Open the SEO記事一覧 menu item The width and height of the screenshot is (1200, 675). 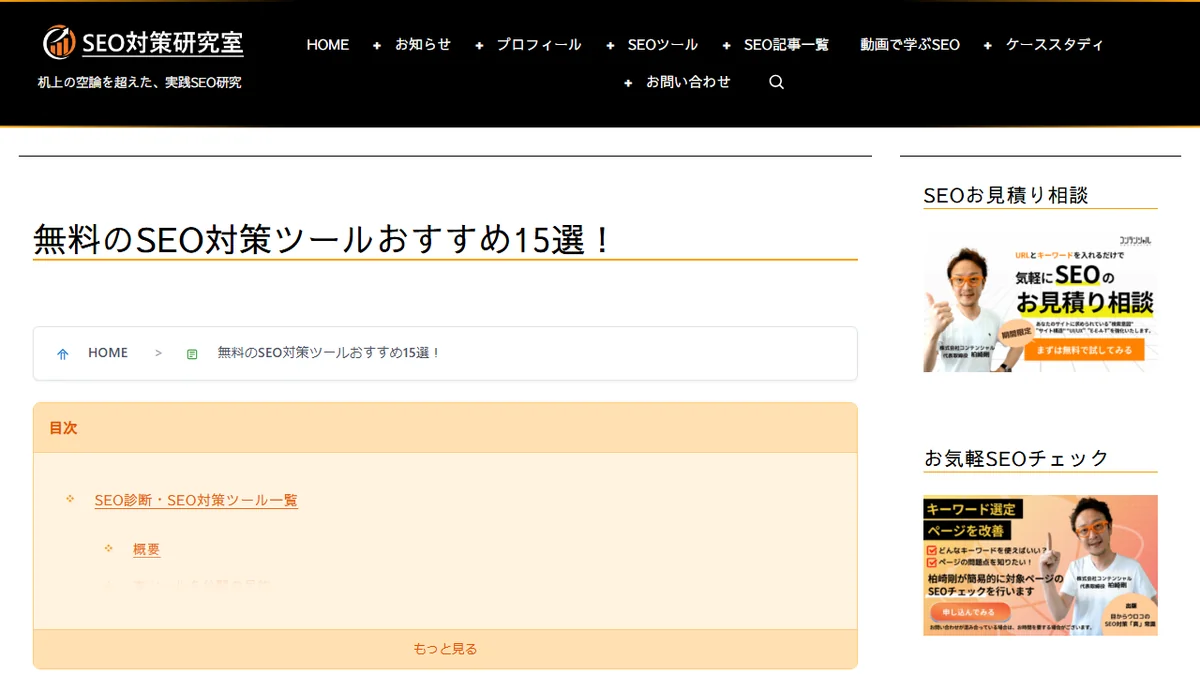(786, 44)
